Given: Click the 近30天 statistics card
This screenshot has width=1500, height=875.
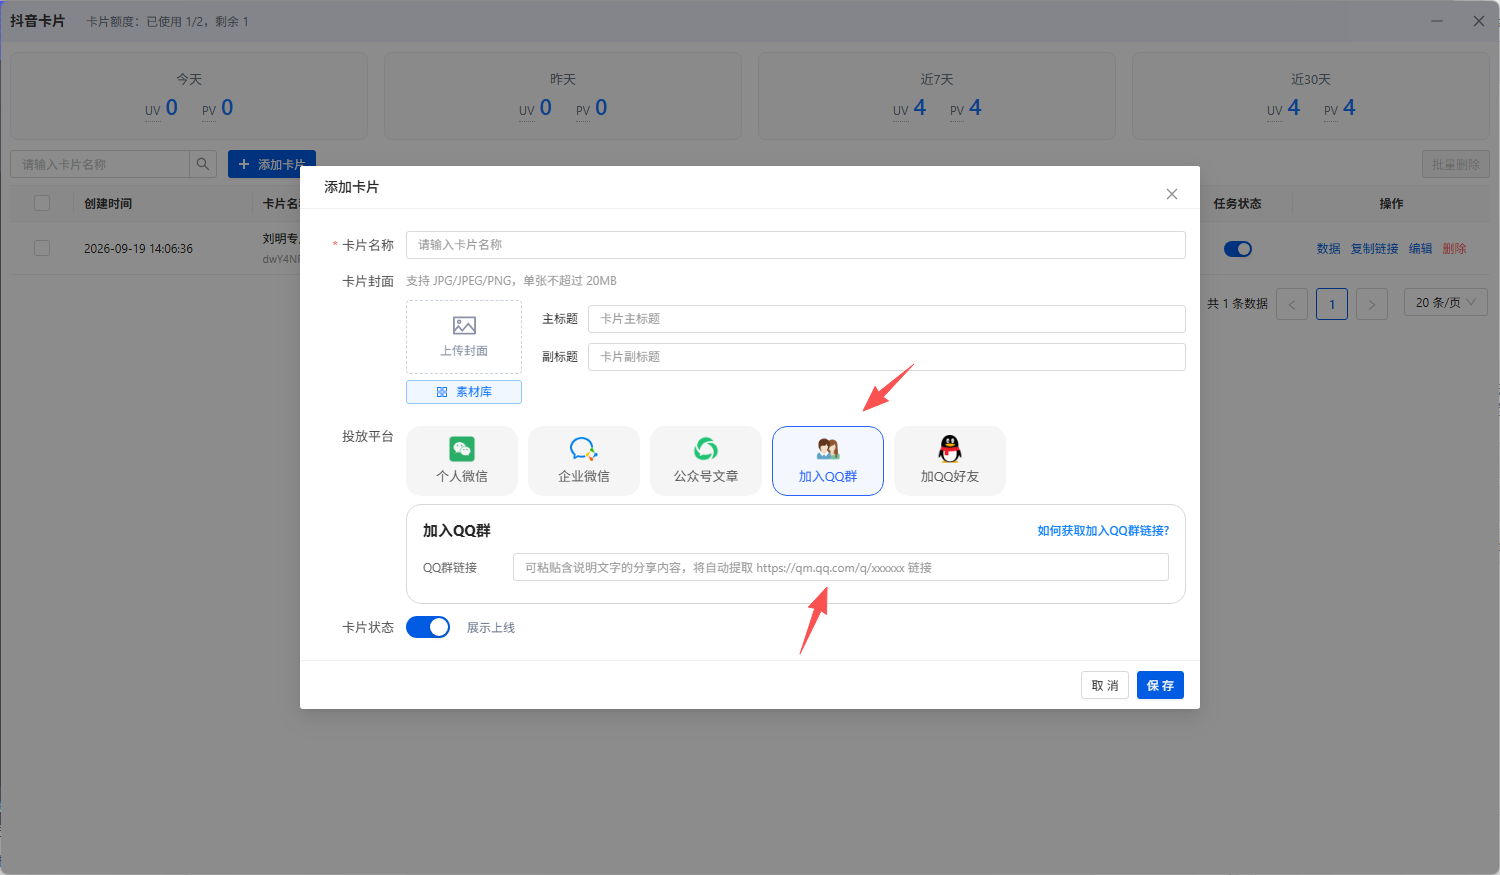Looking at the screenshot, I should pyautogui.click(x=1311, y=96).
